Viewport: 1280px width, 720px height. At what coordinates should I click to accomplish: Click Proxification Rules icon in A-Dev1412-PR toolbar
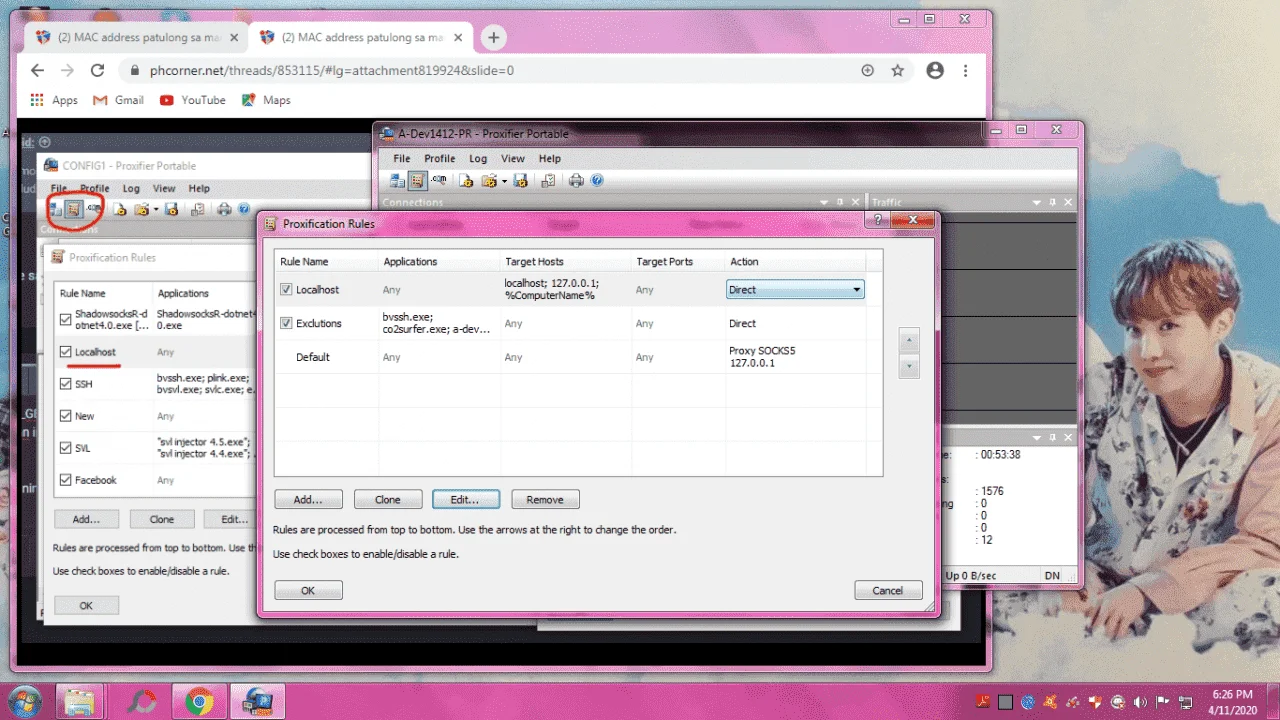418,181
